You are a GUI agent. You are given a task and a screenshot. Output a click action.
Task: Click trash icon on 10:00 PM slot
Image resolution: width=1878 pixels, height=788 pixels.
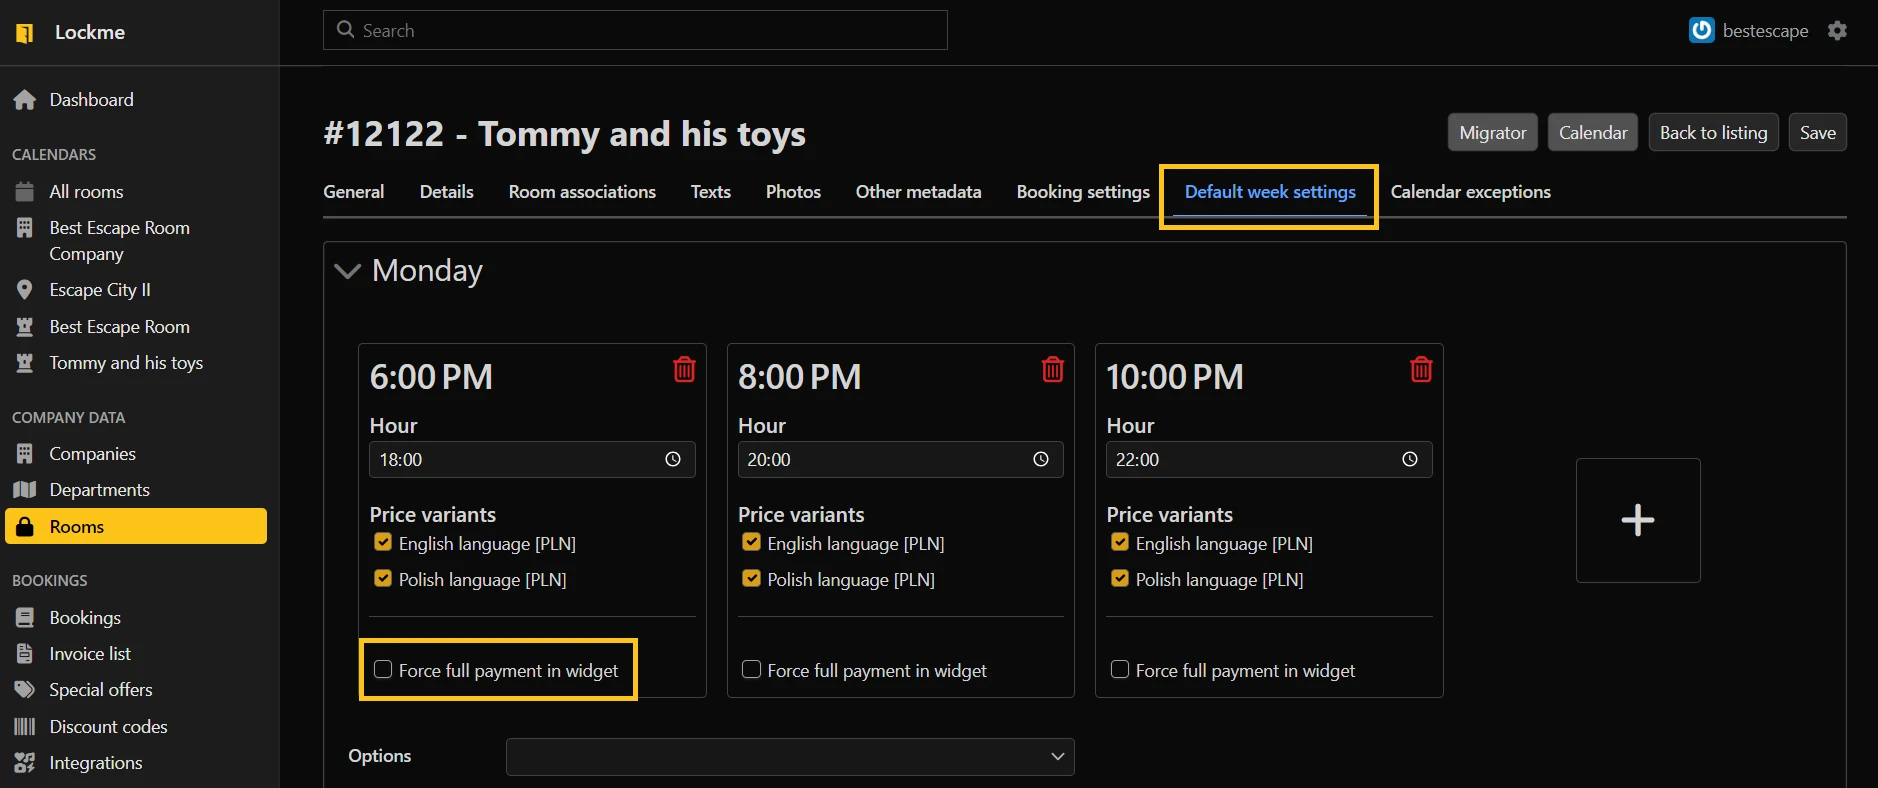point(1420,369)
